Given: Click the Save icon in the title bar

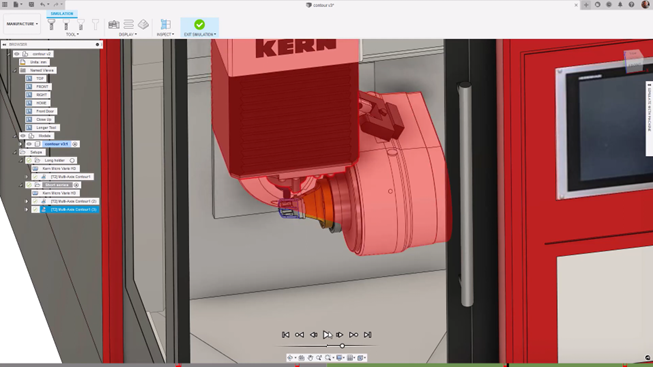Looking at the screenshot, I should click(31, 5).
